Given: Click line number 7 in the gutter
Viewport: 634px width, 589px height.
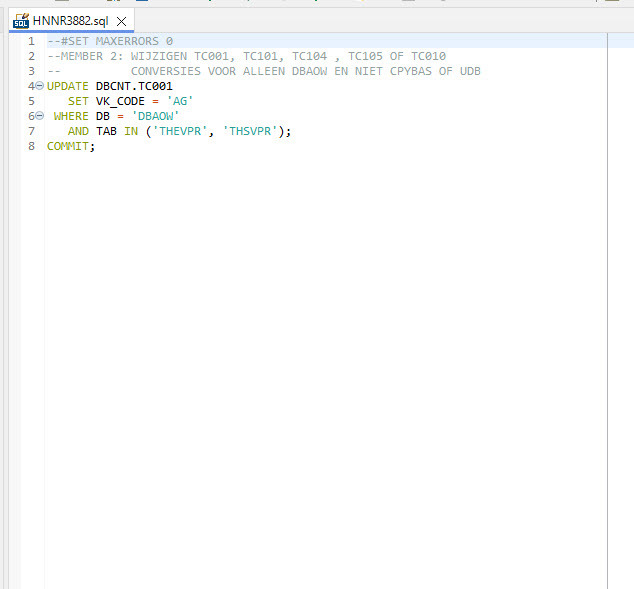Looking at the screenshot, I should [31, 131].
